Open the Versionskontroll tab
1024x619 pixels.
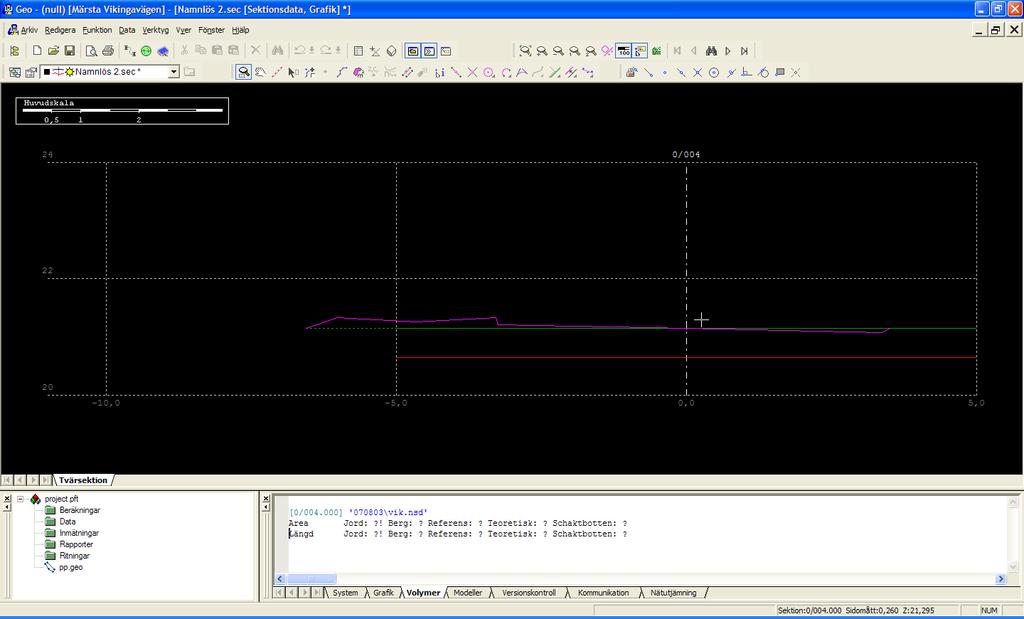point(529,593)
